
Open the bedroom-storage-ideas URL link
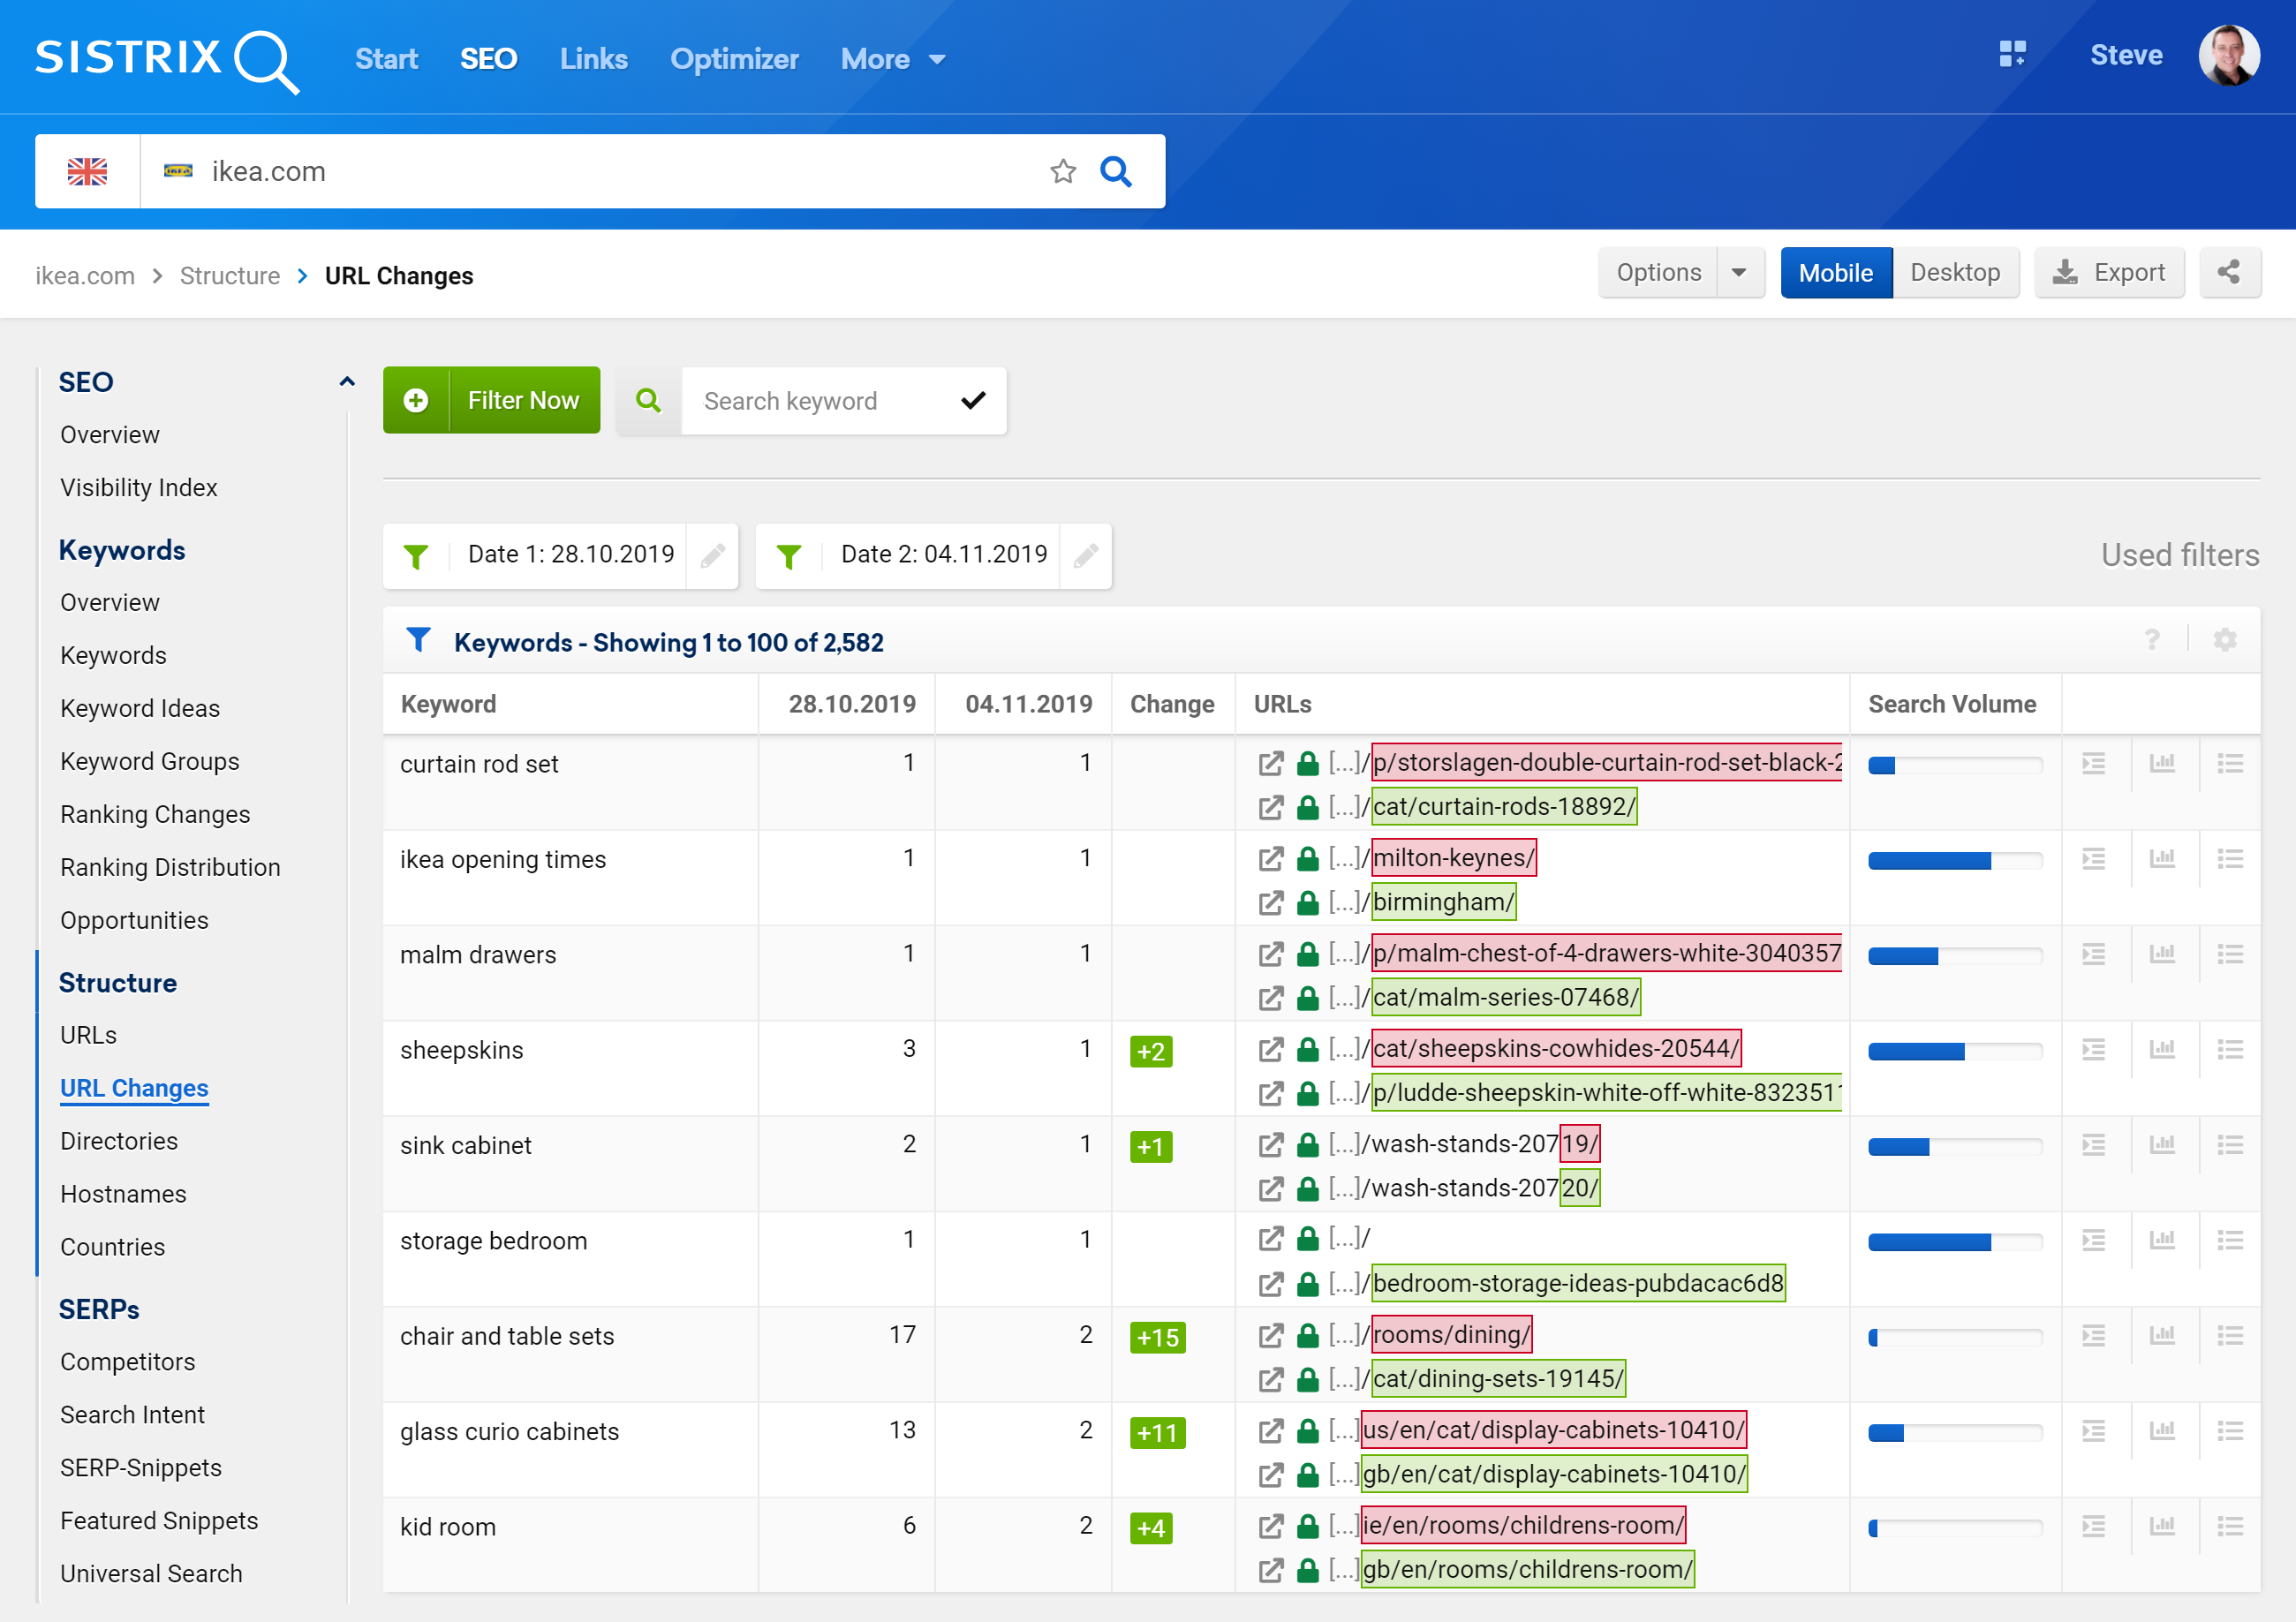(x=1578, y=1284)
